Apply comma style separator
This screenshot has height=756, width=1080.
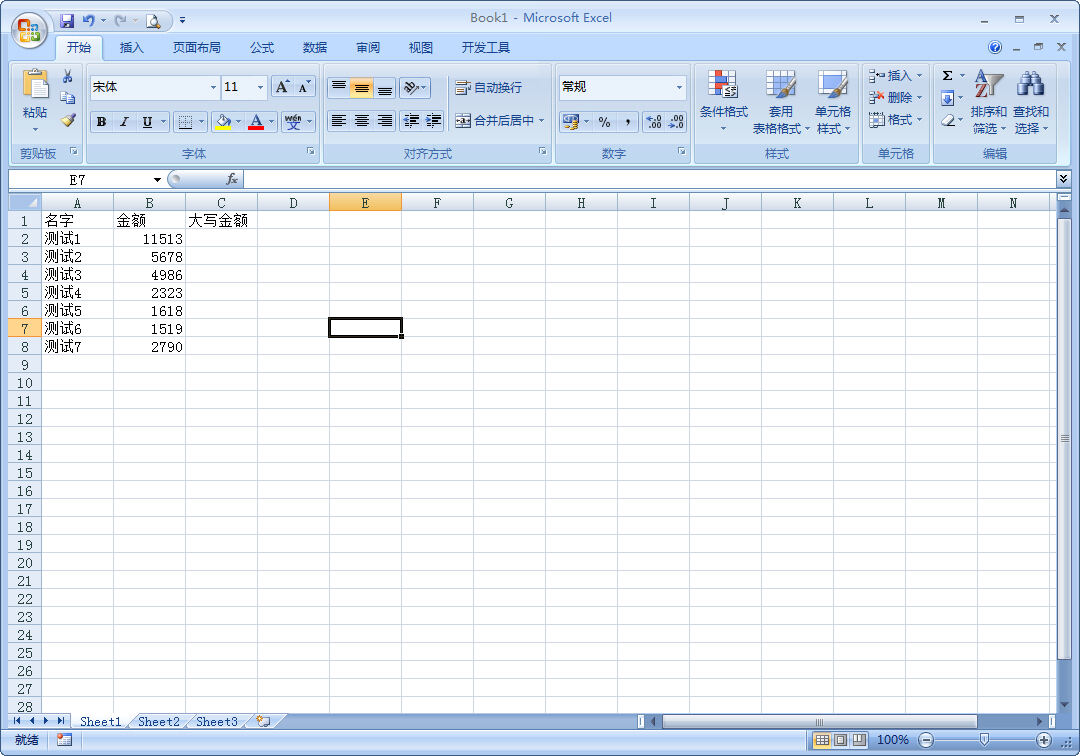click(627, 122)
